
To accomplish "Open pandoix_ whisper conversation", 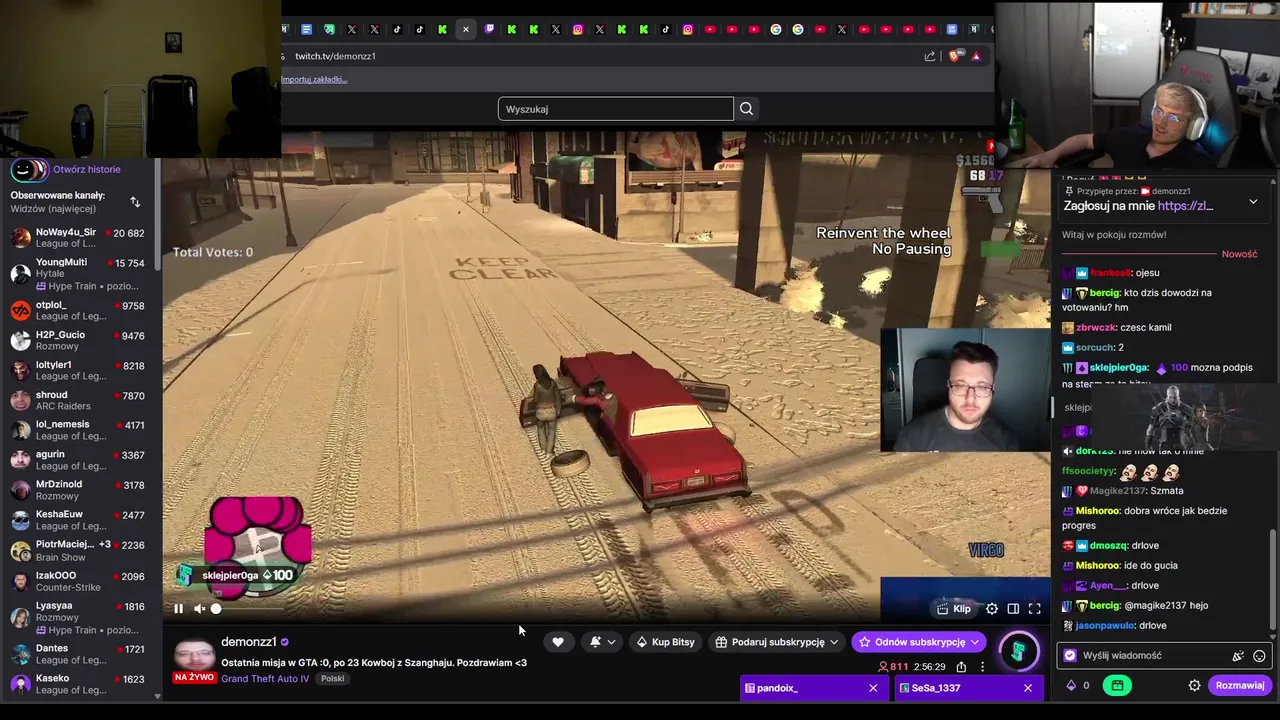I will pos(802,688).
